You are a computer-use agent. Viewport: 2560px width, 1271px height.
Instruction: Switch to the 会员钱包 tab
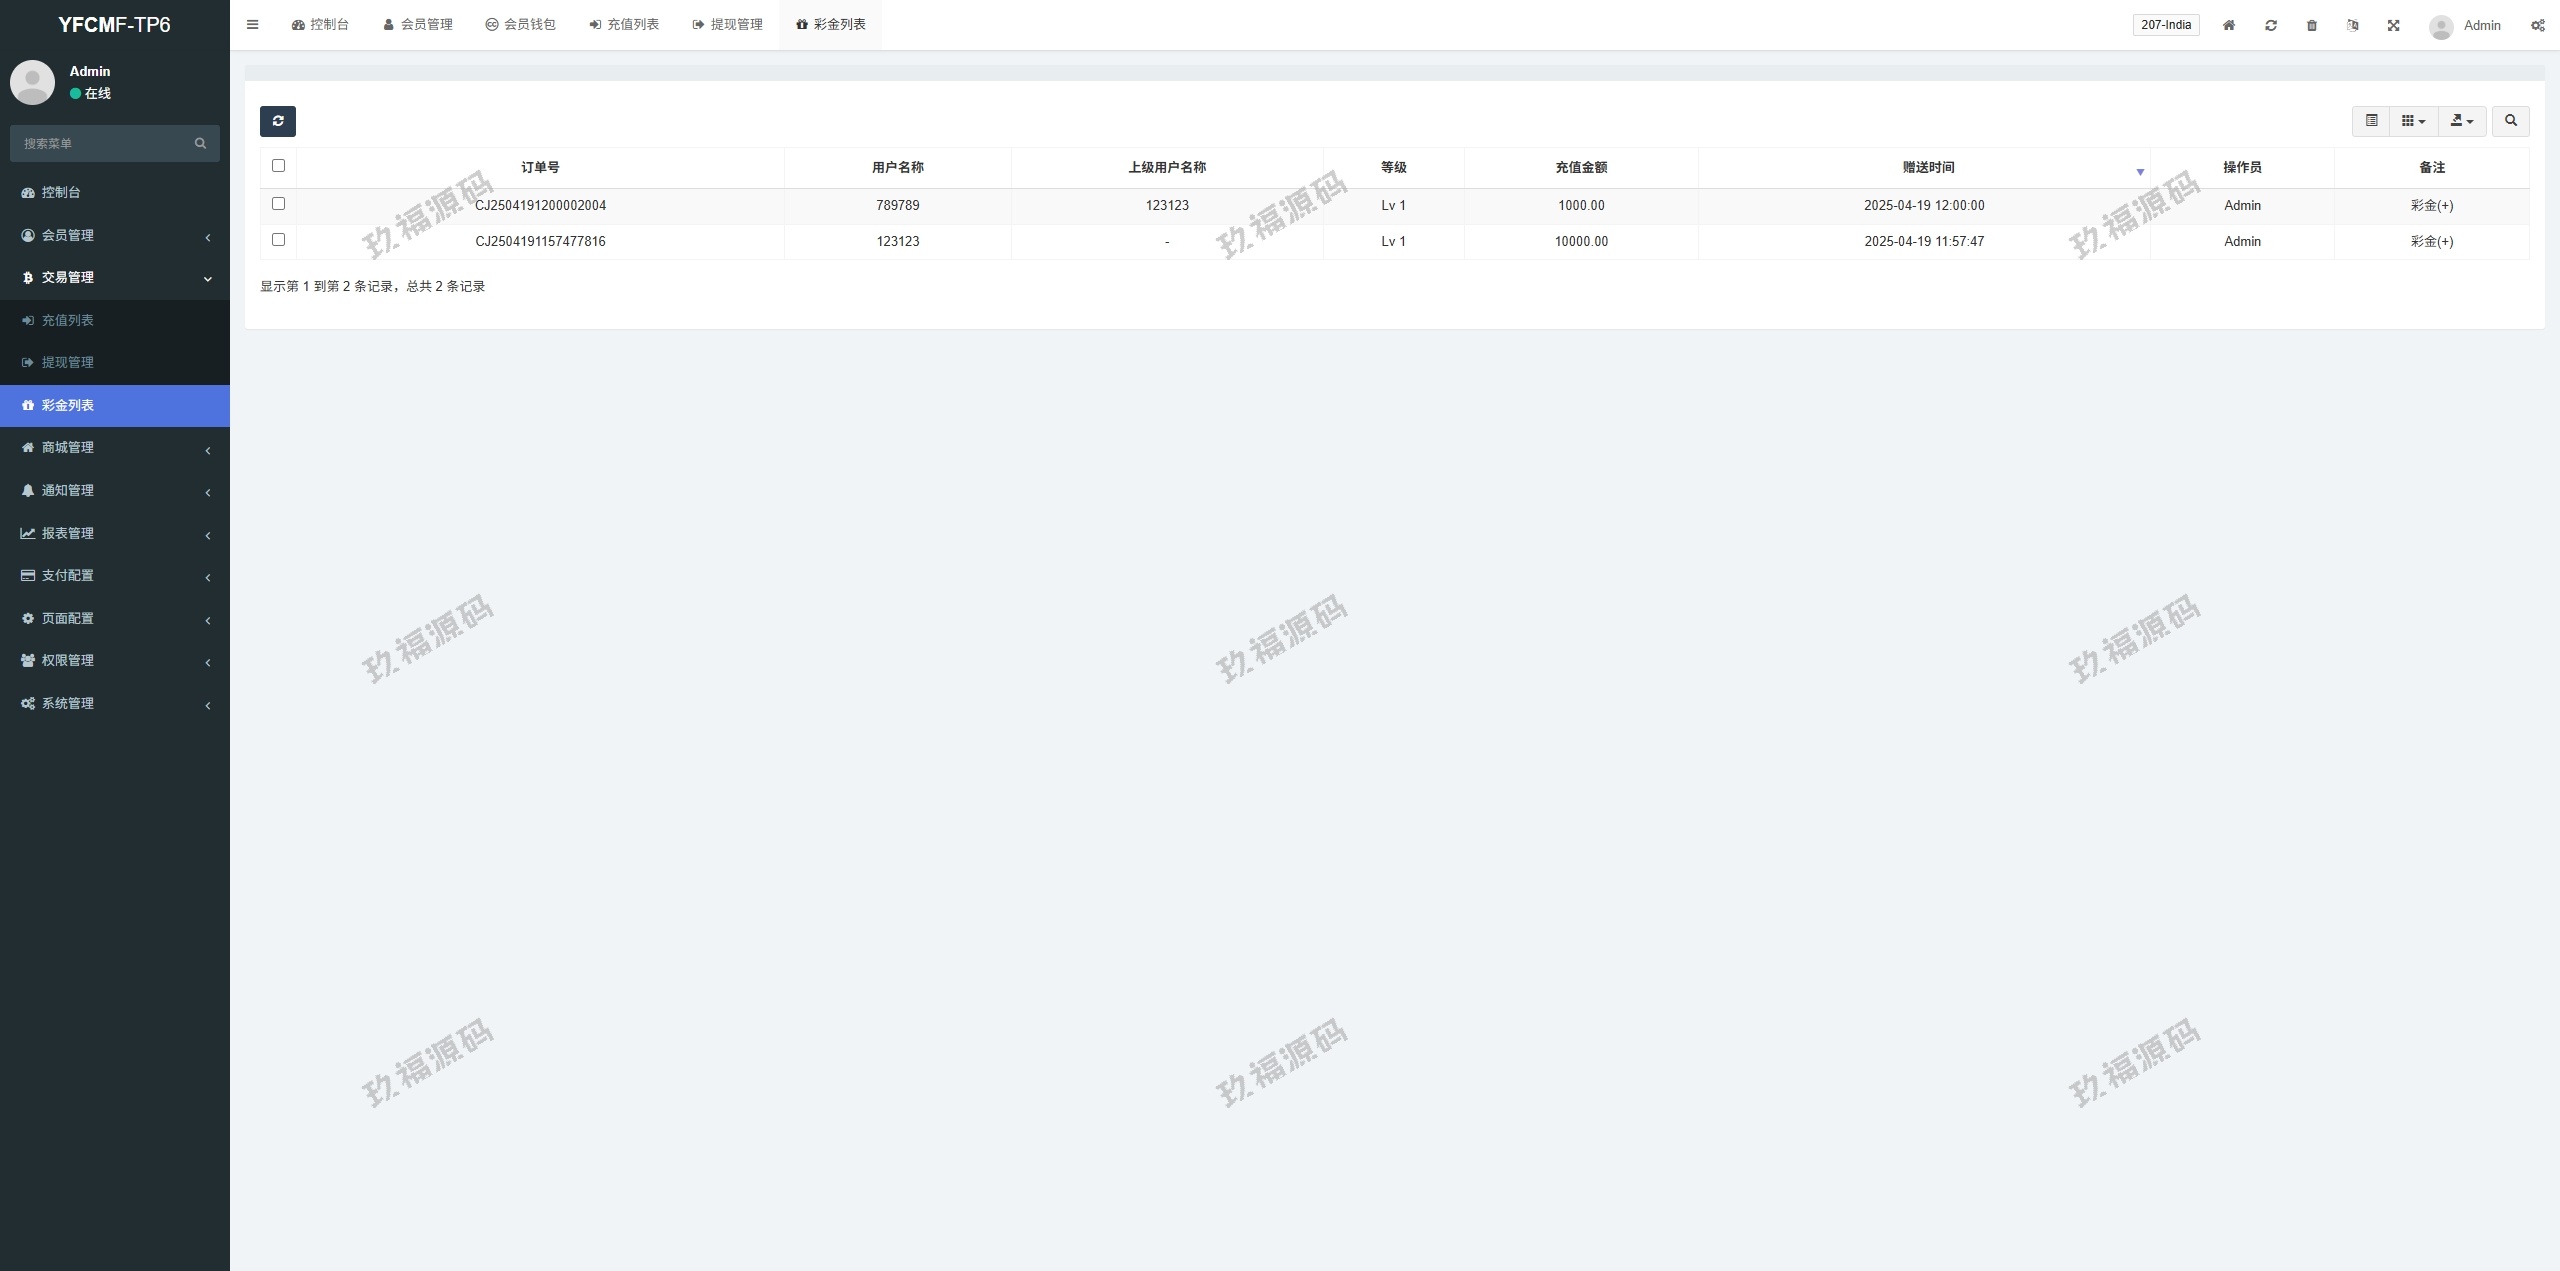[x=520, y=25]
